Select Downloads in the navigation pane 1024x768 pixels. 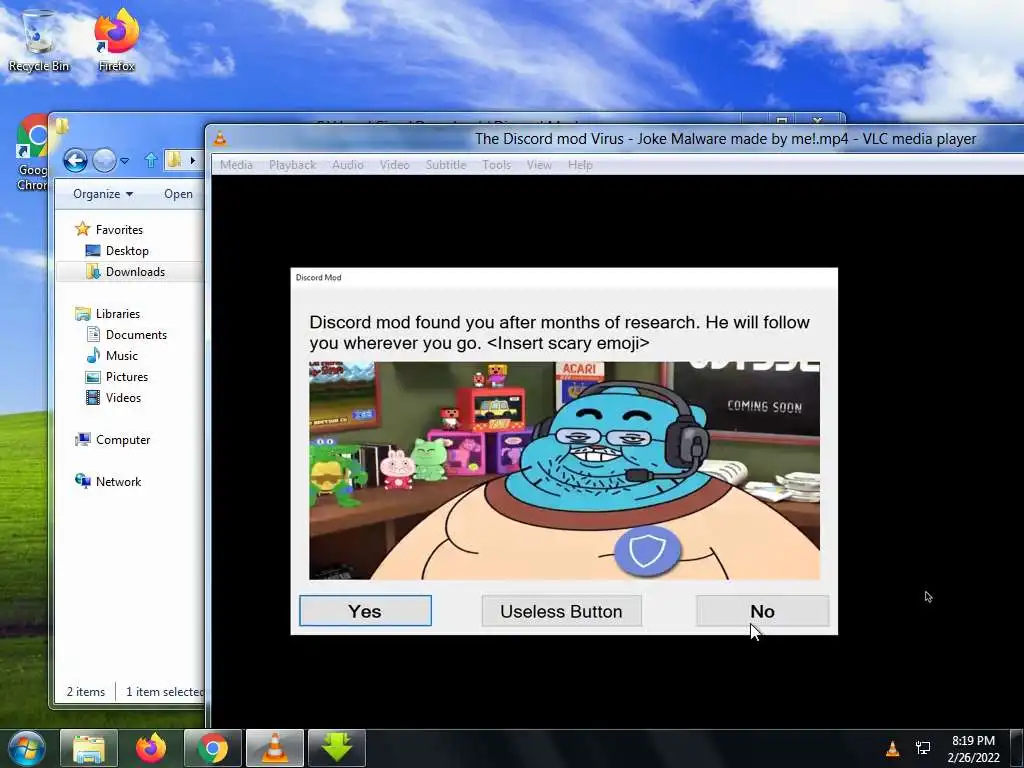(x=135, y=272)
